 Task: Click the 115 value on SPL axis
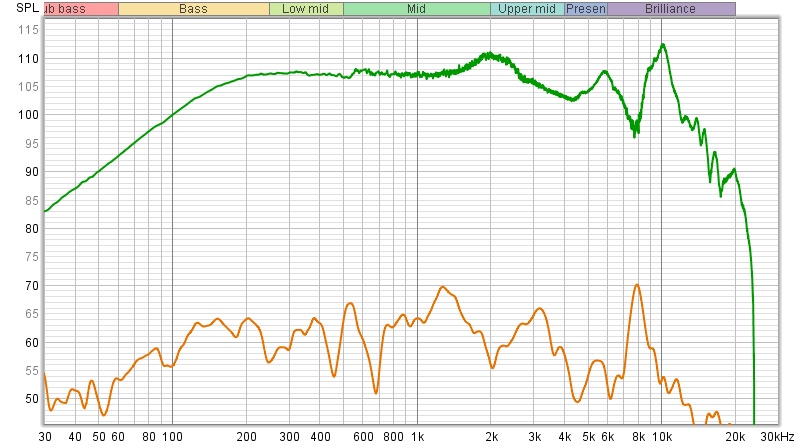(x=28, y=30)
